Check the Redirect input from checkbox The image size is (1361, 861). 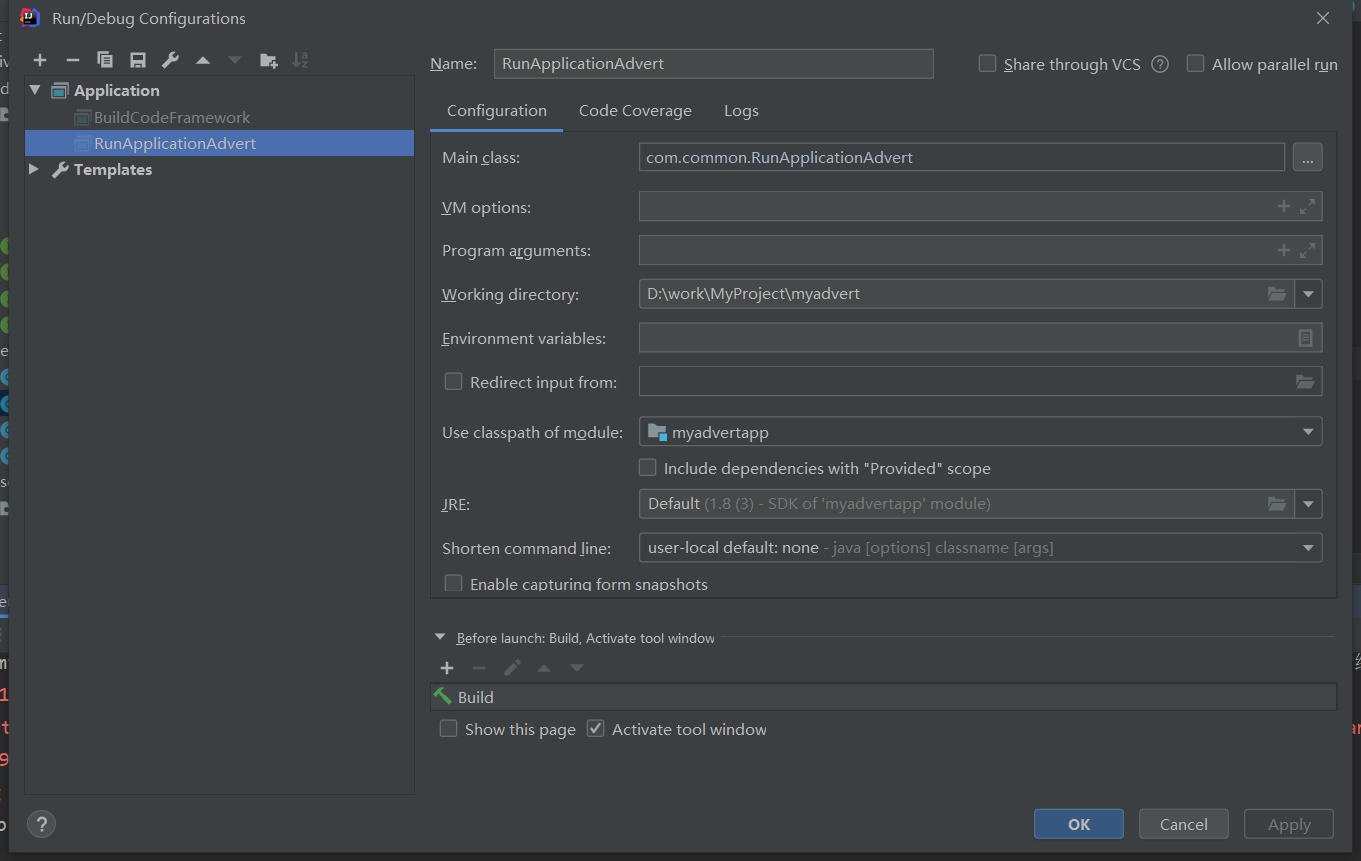click(x=453, y=381)
